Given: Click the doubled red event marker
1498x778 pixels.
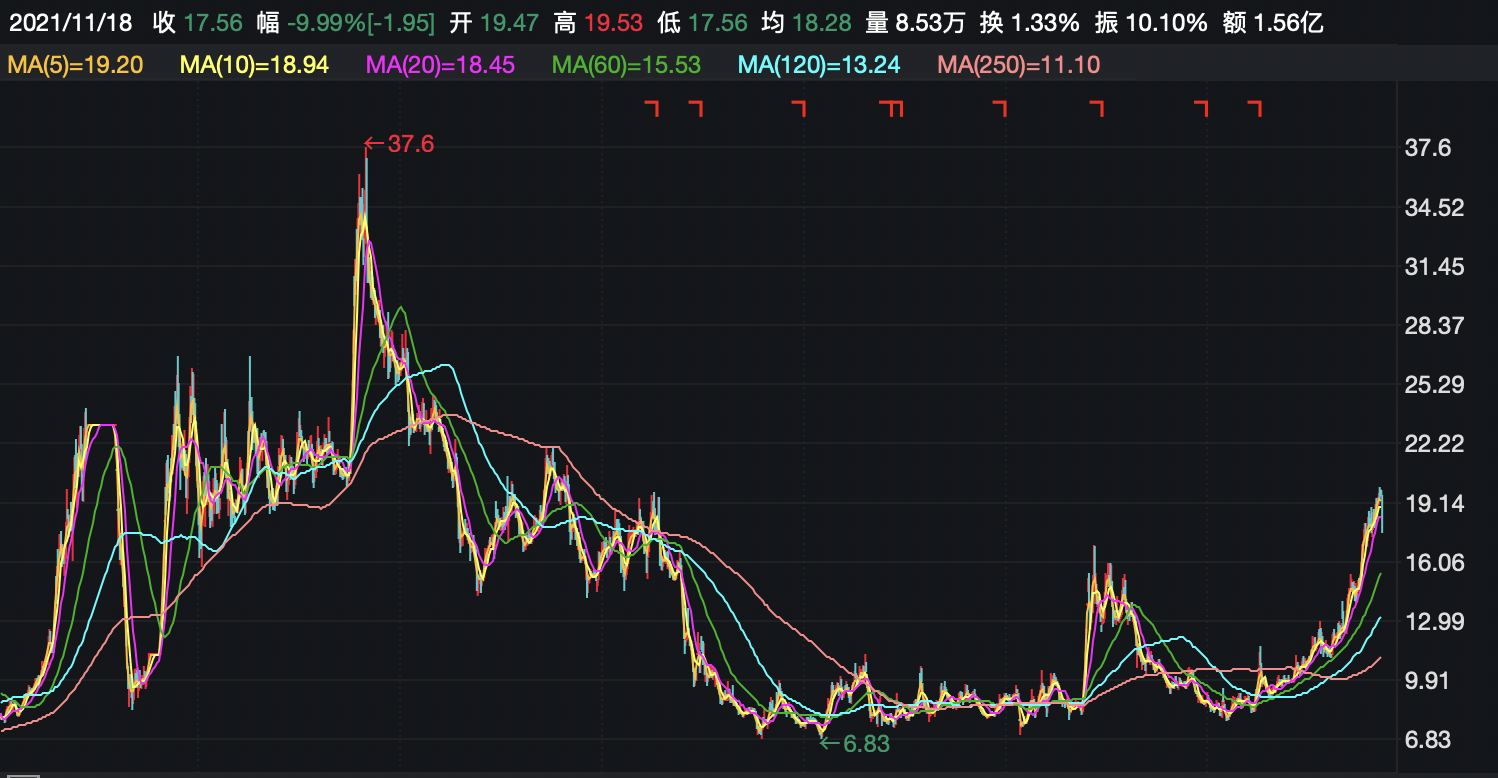Looking at the screenshot, I should pos(892,108).
